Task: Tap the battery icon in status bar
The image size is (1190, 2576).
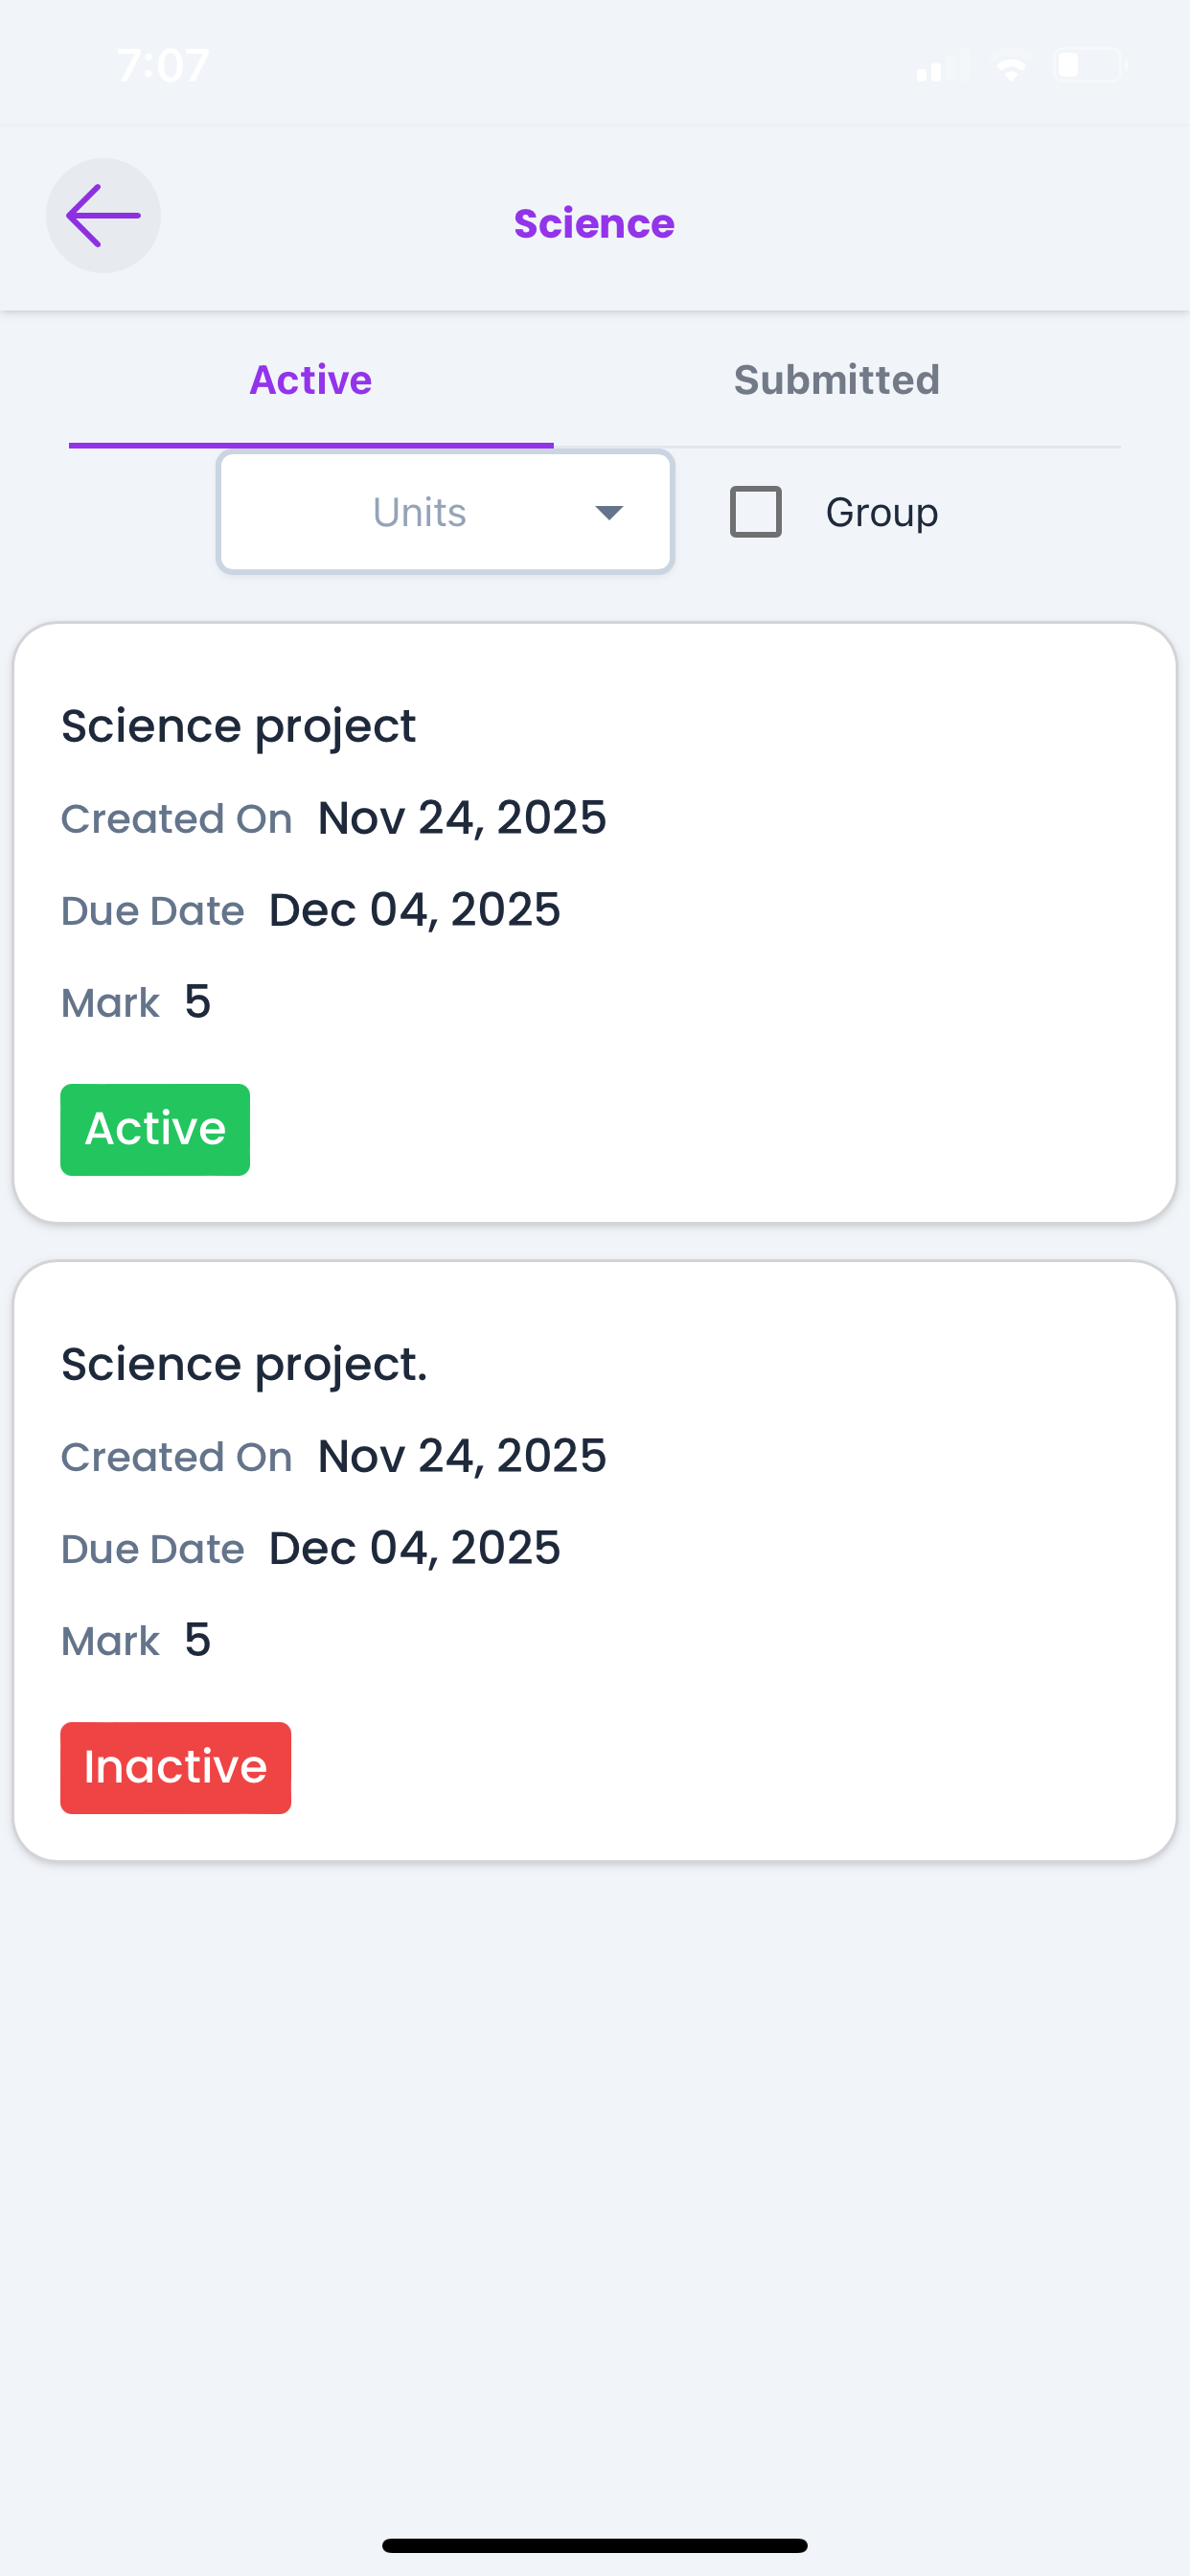Action: (1089, 66)
